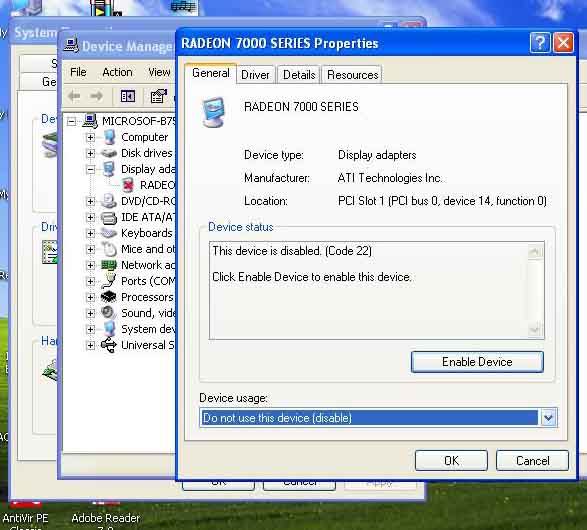Viewport: 587px width, 530px height.
Task: Click Device status scrollbar down arrow
Action: point(535,329)
